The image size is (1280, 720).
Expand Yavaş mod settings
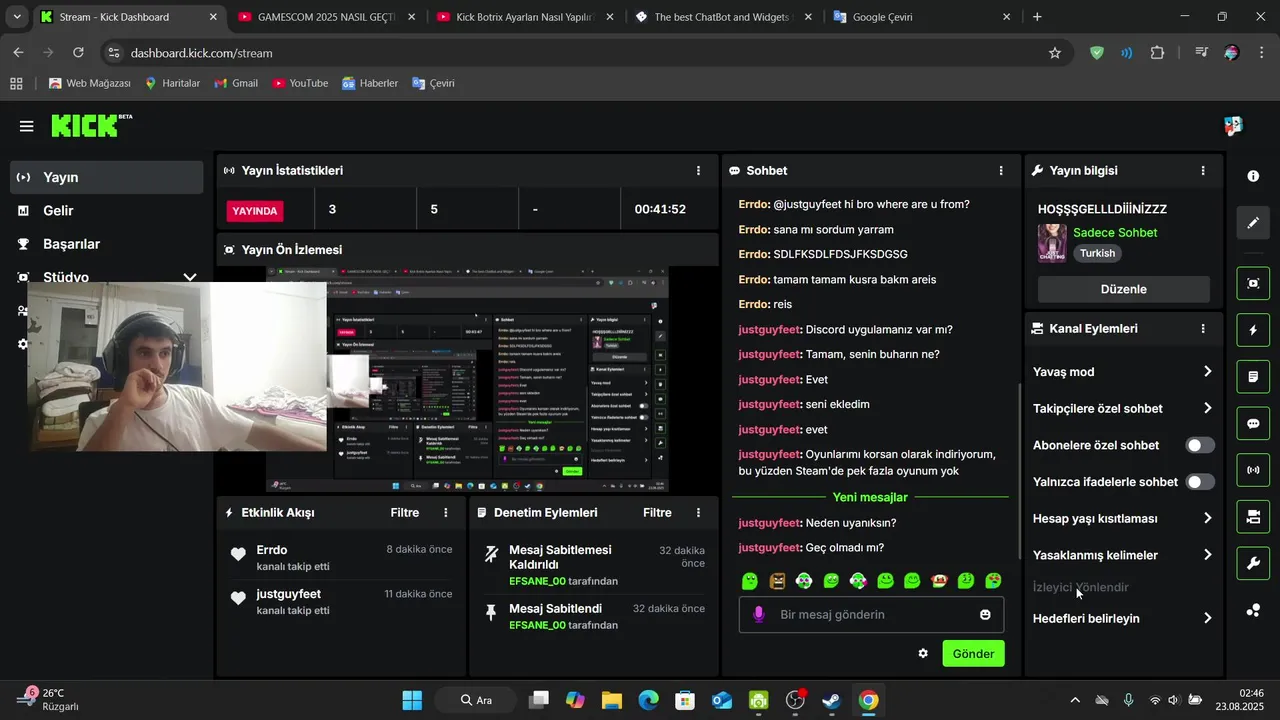click(1124, 372)
